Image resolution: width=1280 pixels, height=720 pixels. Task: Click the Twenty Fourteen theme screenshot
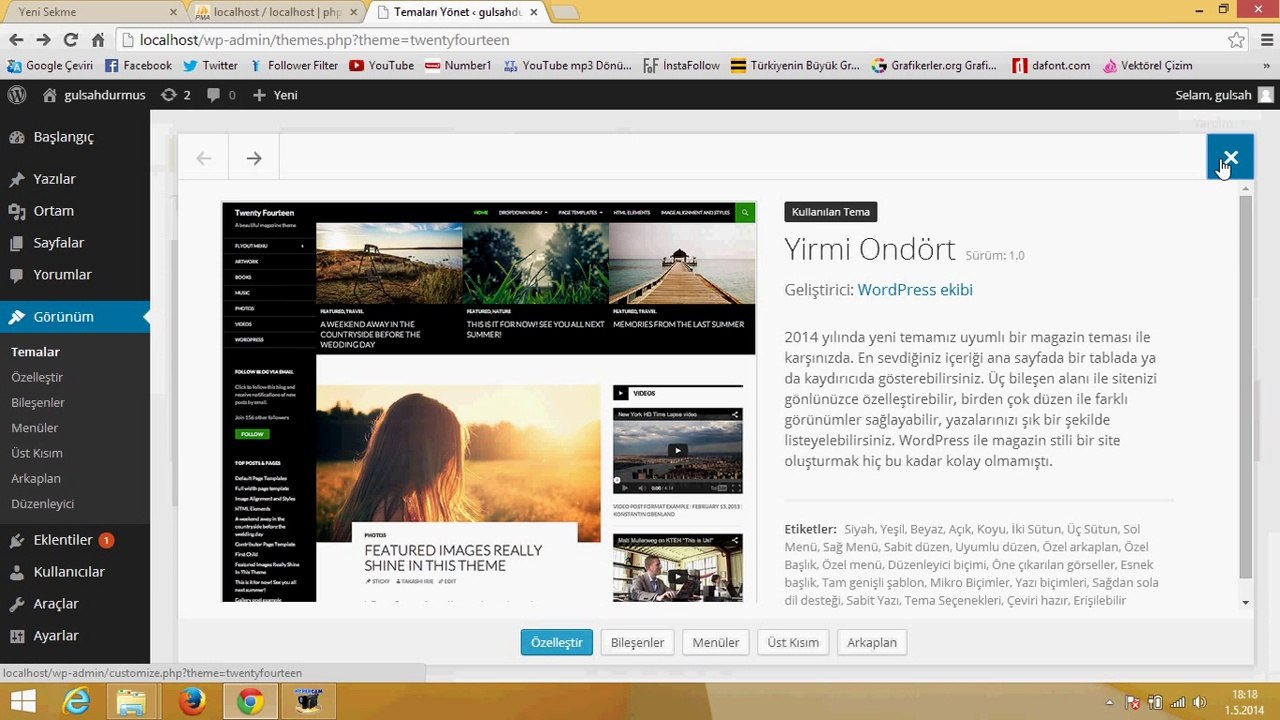[489, 402]
